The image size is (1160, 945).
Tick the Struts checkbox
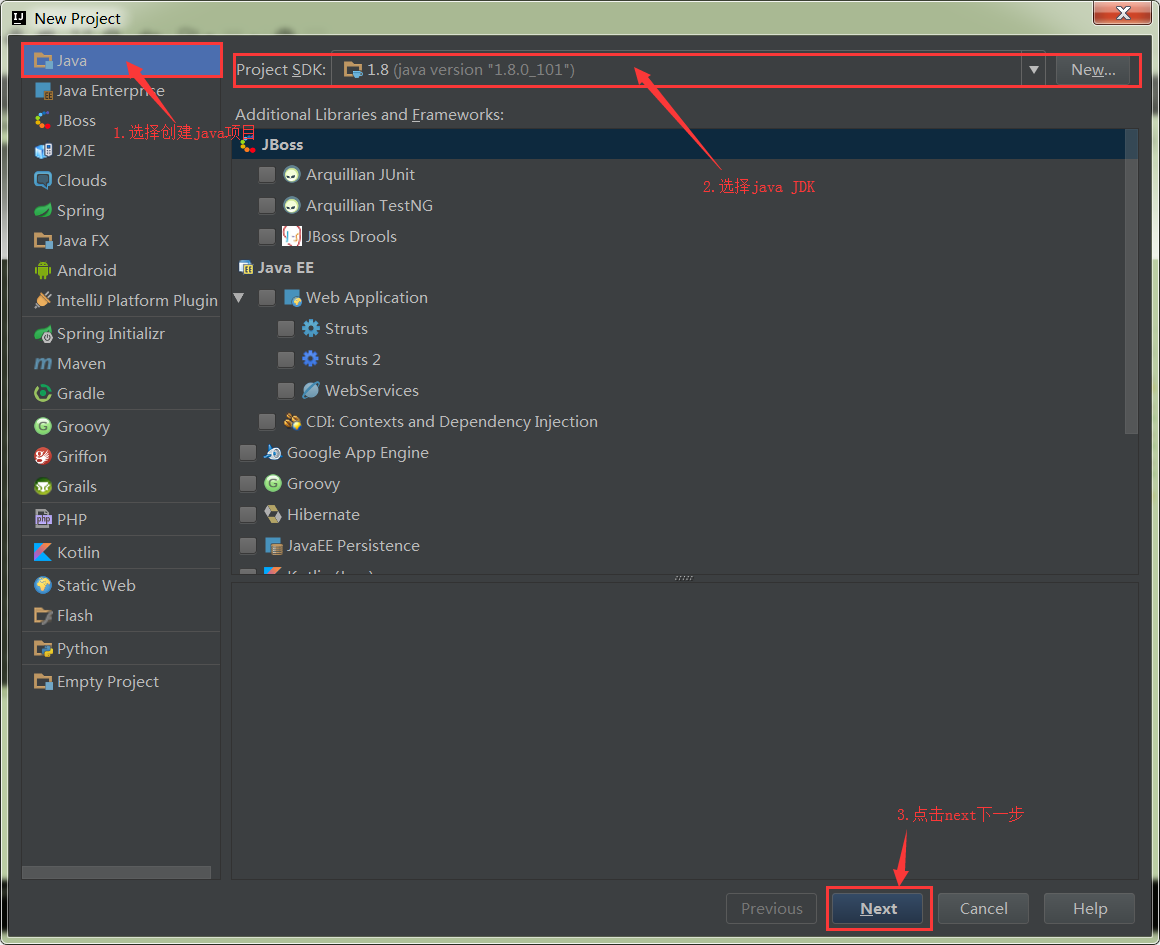click(x=286, y=329)
